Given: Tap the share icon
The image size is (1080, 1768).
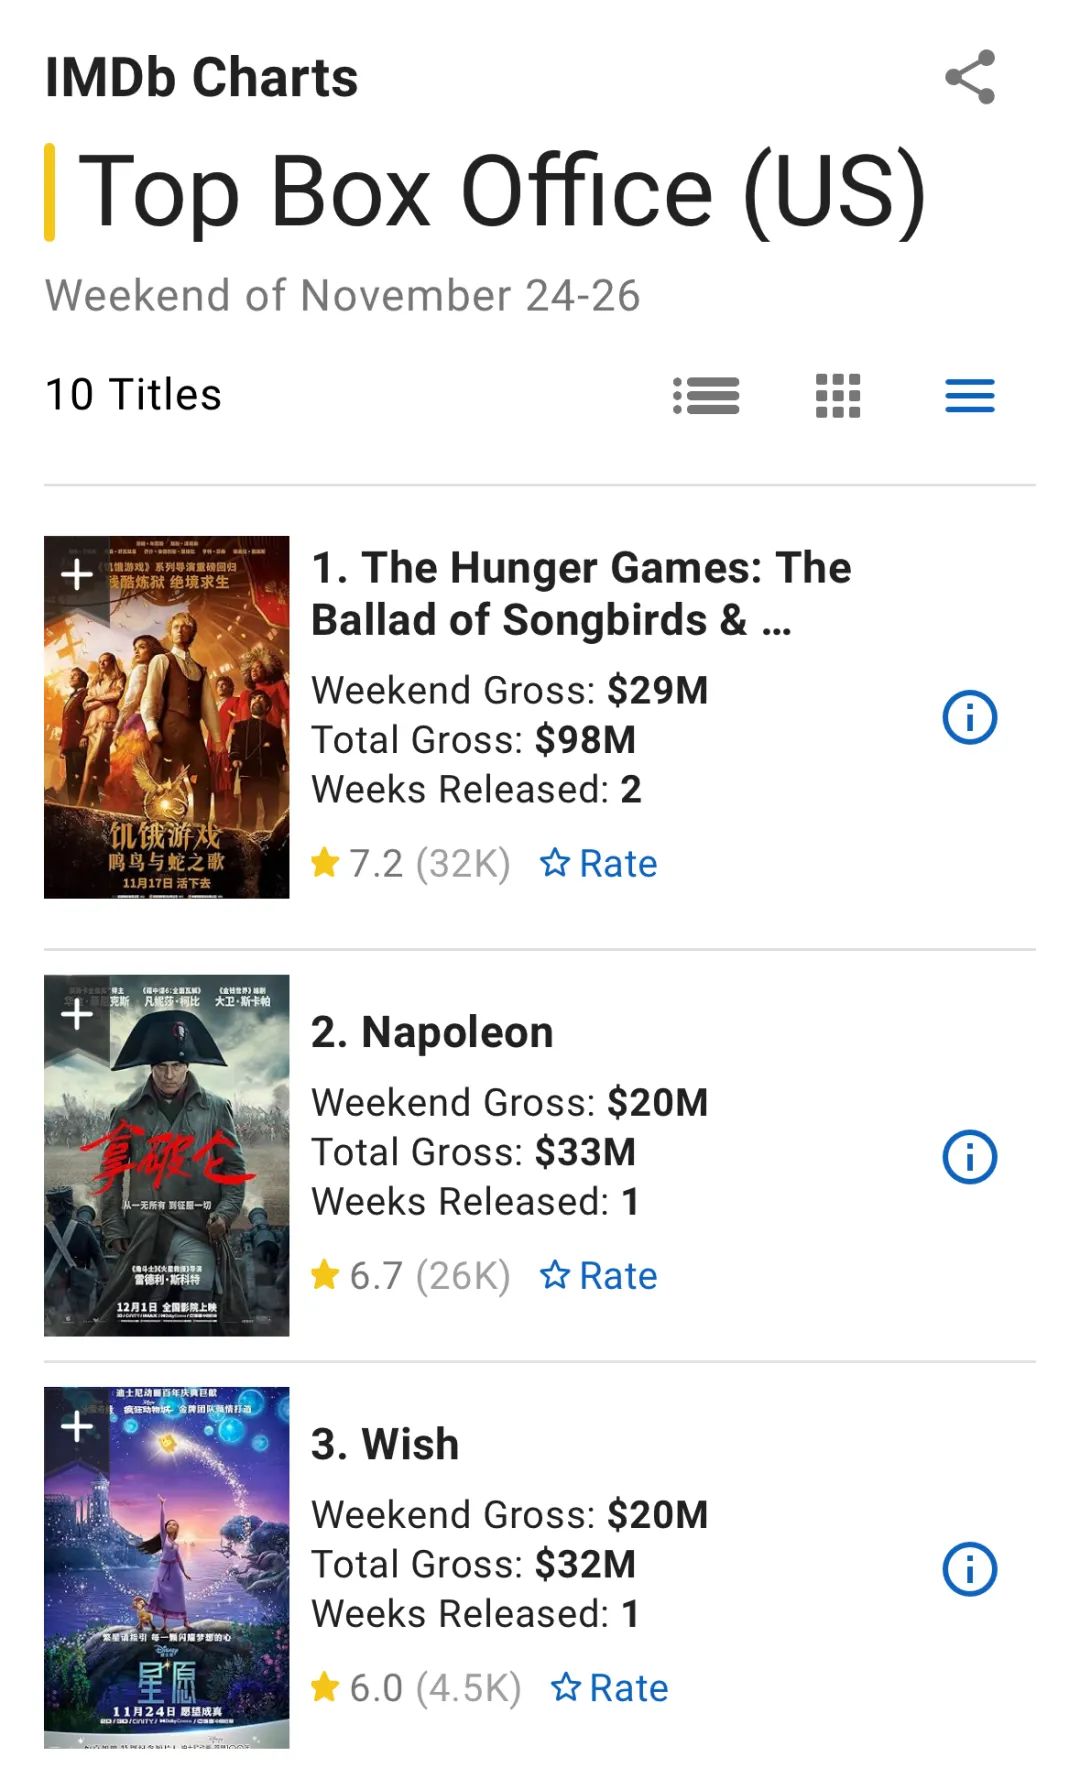Looking at the screenshot, I should [x=970, y=77].
